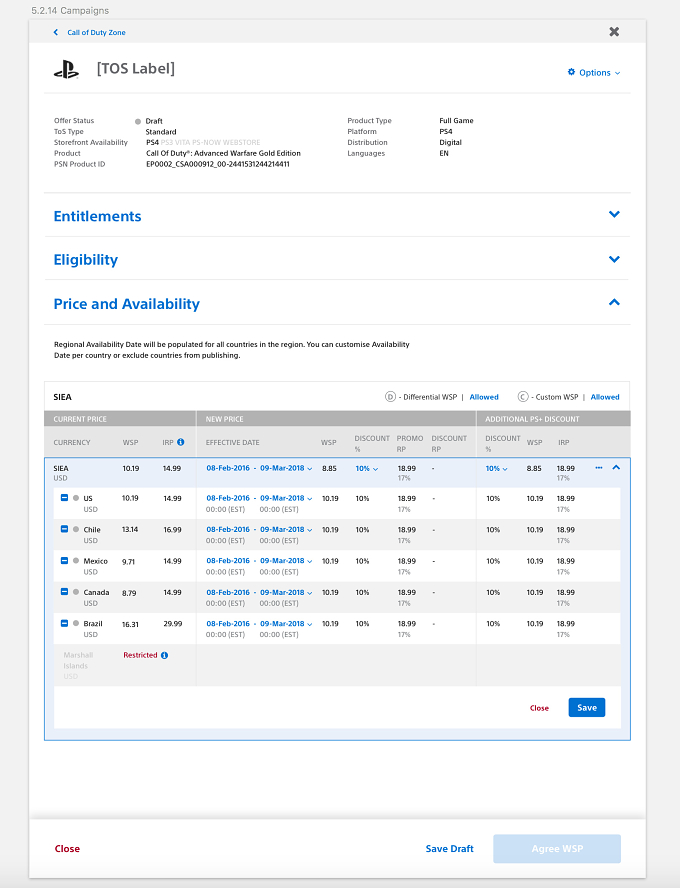Click the Restricted info icon for Marshall Islands
This screenshot has width=680, height=888.
164,655
